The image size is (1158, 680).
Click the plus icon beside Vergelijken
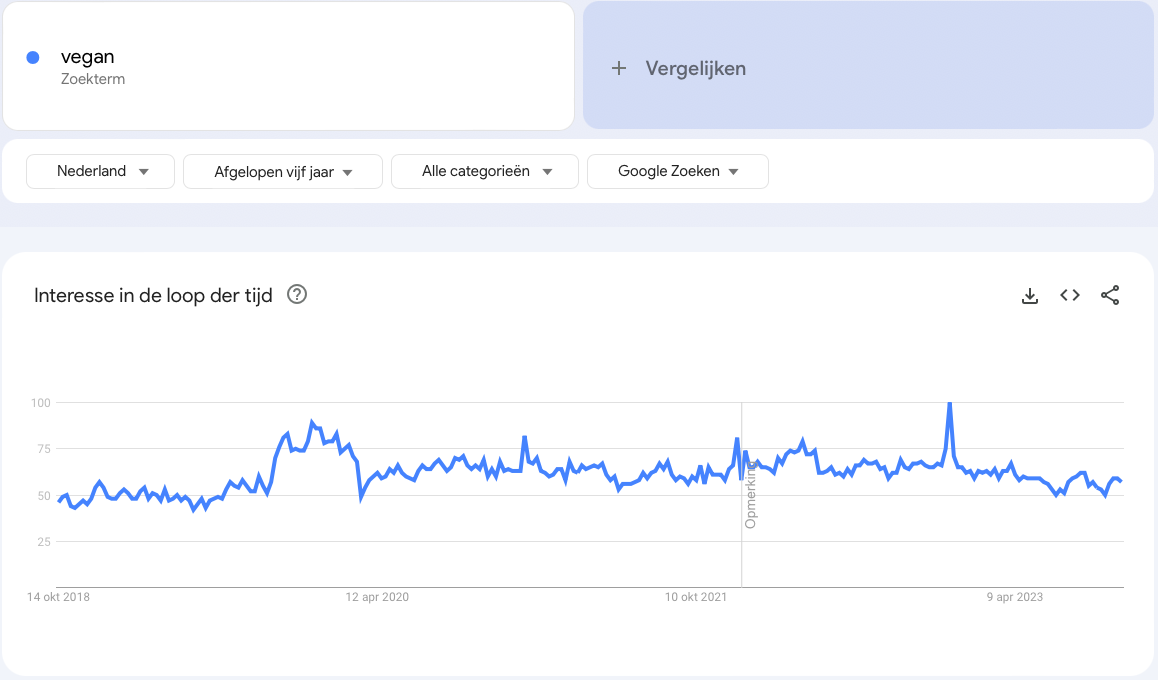pyautogui.click(x=619, y=68)
